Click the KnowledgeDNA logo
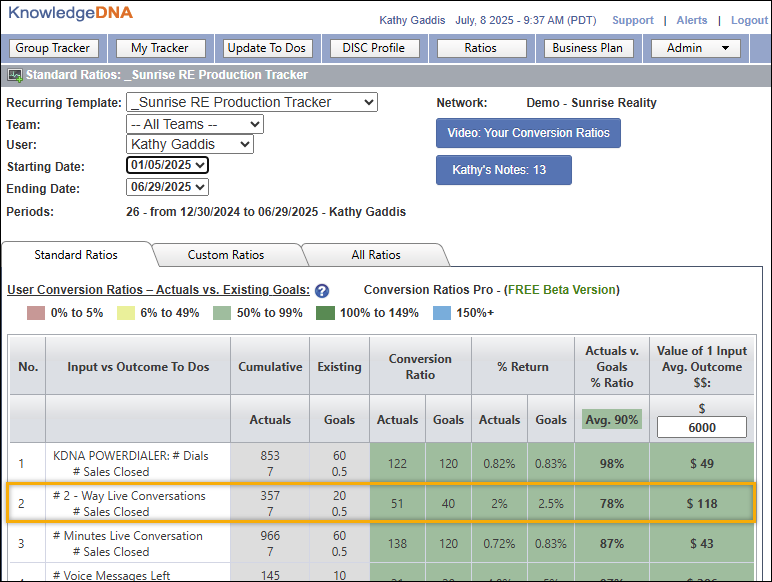 click(70, 13)
